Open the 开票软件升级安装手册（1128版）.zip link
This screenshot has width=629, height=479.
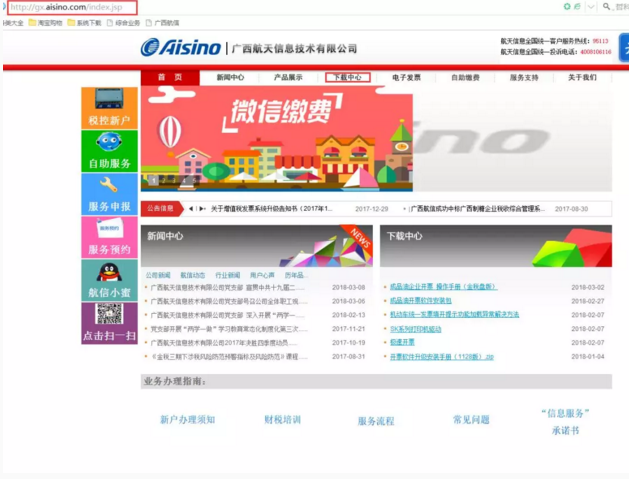click(442, 357)
